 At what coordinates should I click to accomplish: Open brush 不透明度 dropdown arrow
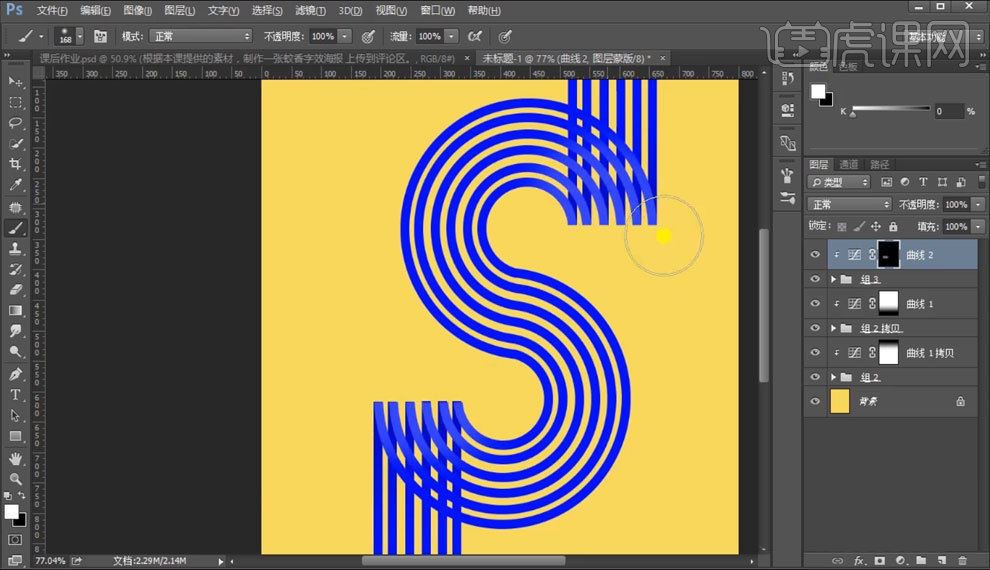pyautogui.click(x=345, y=37)
